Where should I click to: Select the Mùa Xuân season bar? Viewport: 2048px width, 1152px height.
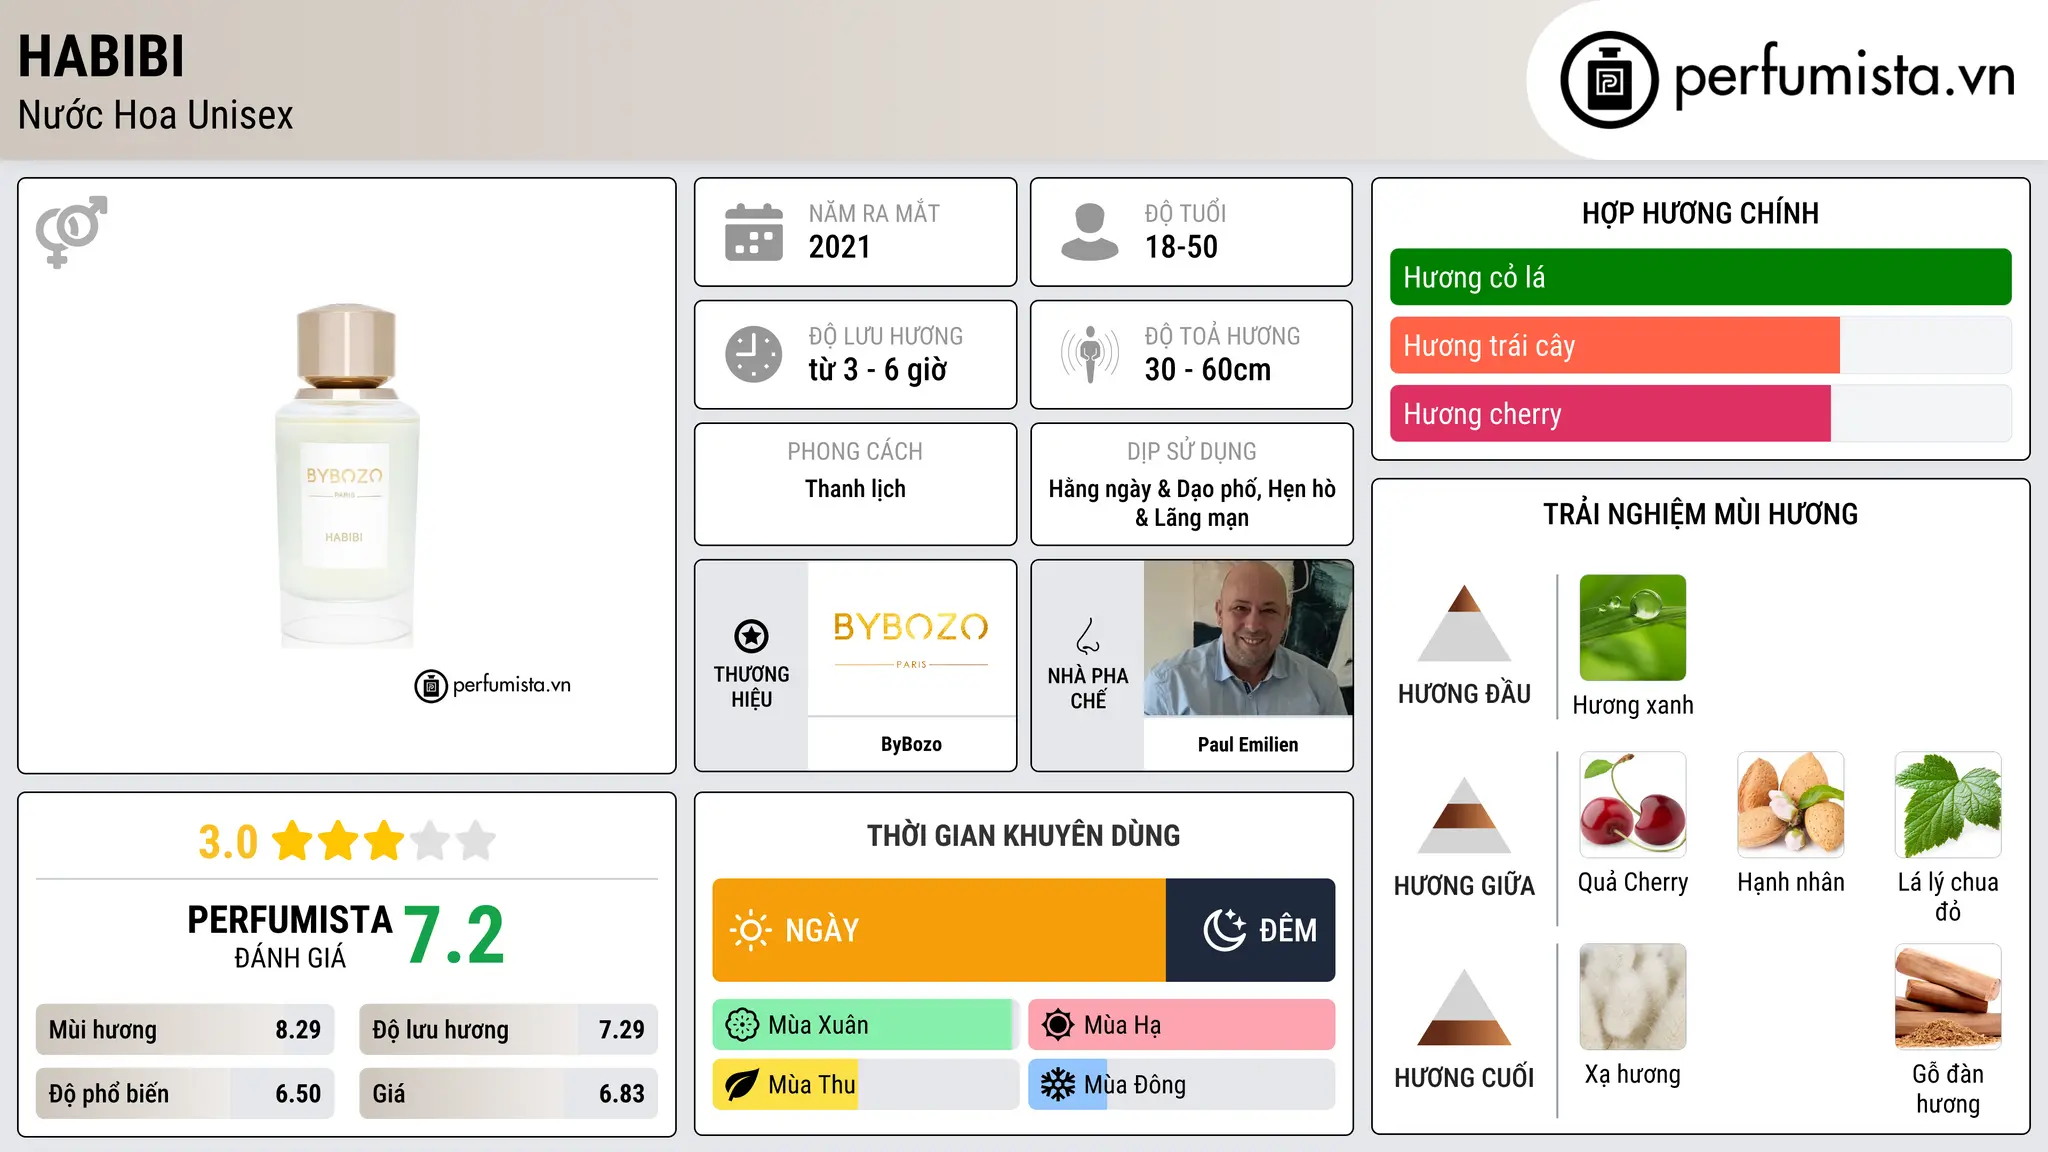[866, 1025]
